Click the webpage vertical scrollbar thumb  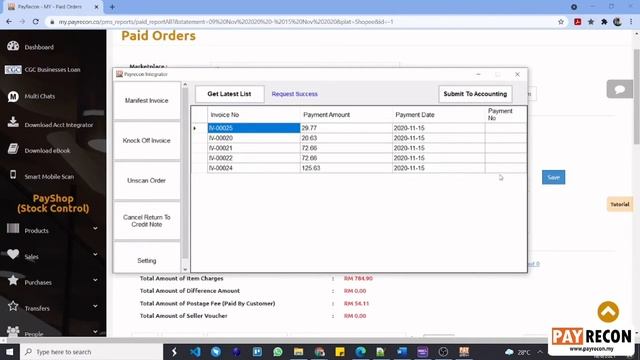pyautogui.click(x=636, y=96)
